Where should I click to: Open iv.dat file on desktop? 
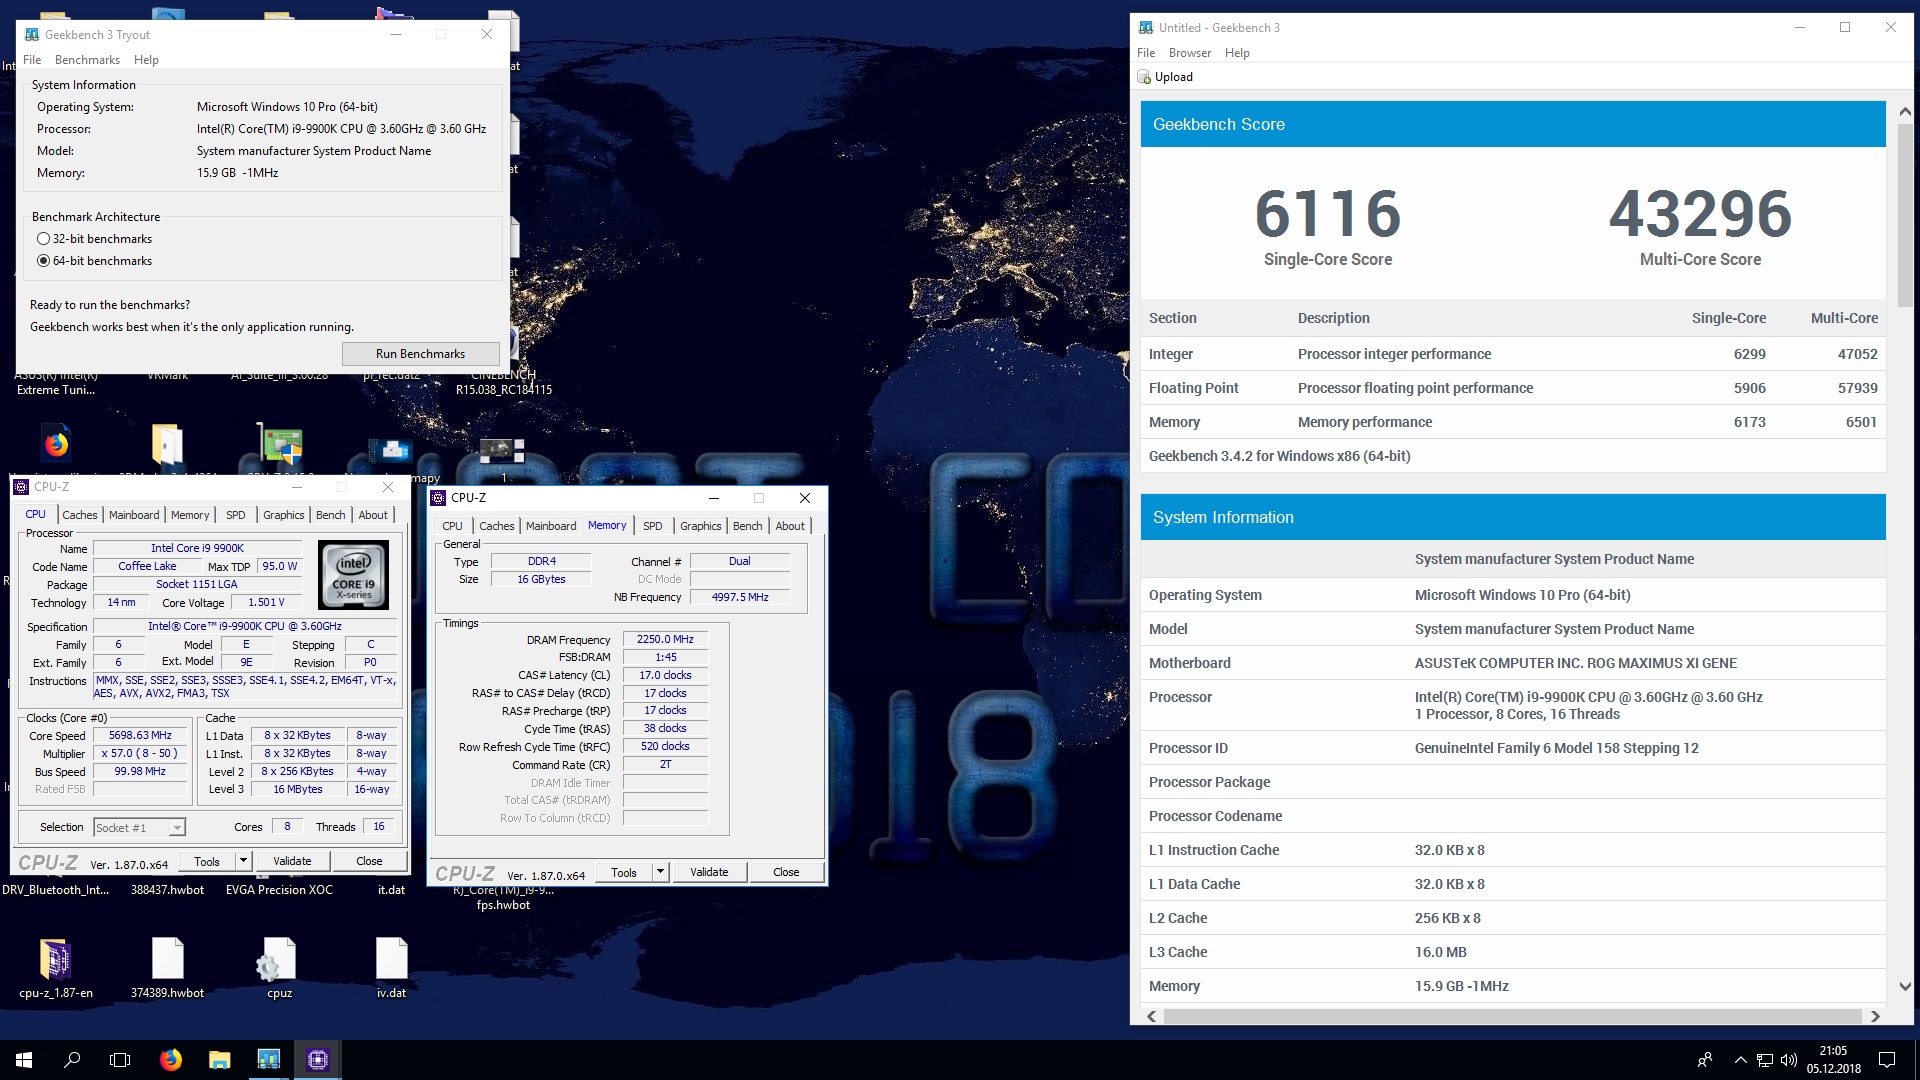click(391, 959)
